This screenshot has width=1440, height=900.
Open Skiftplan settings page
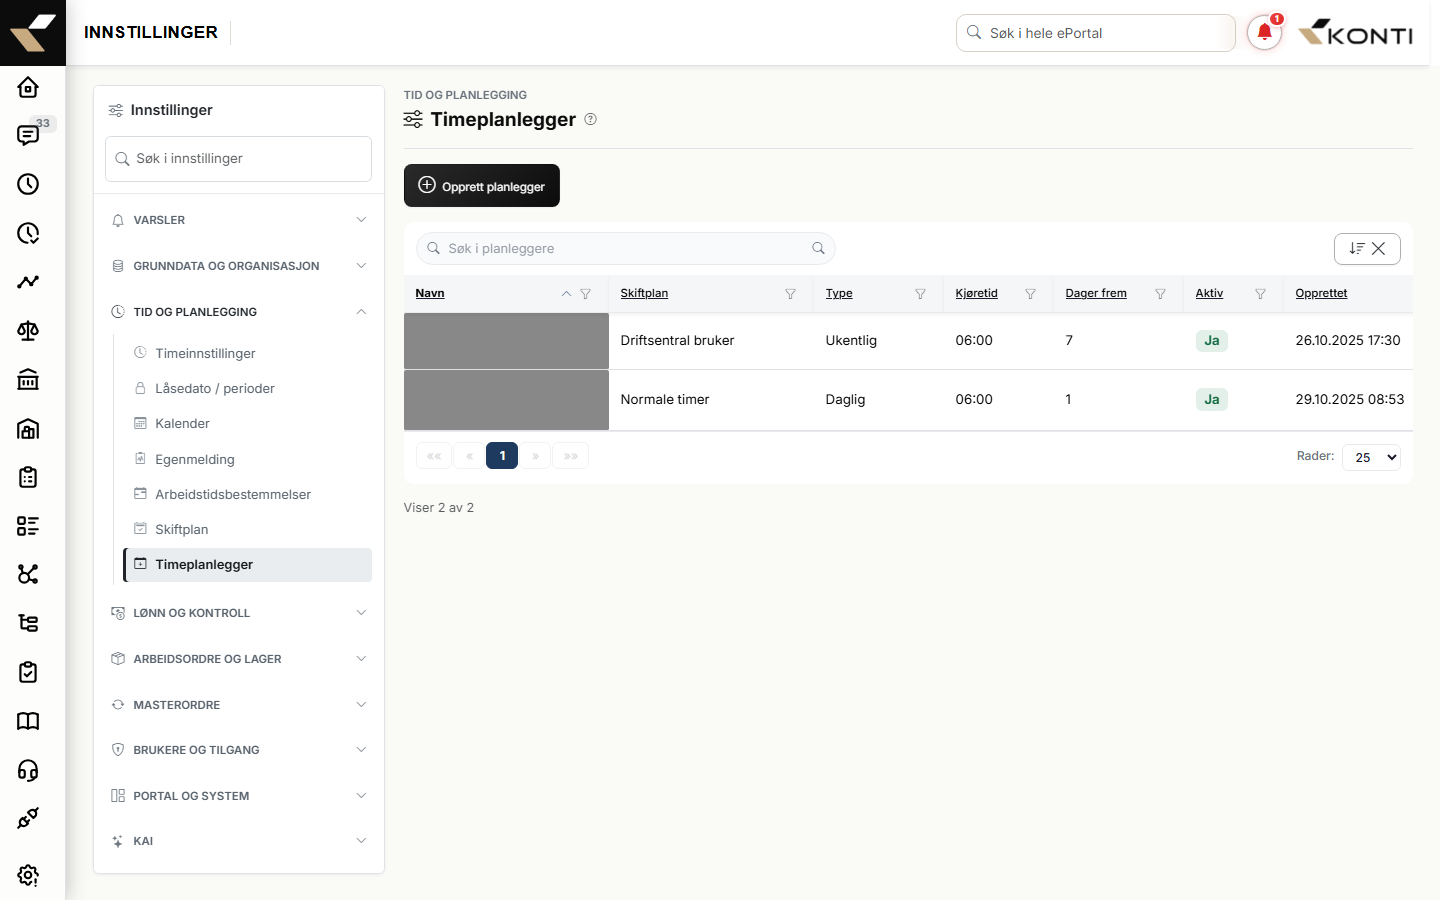[248, 529]
